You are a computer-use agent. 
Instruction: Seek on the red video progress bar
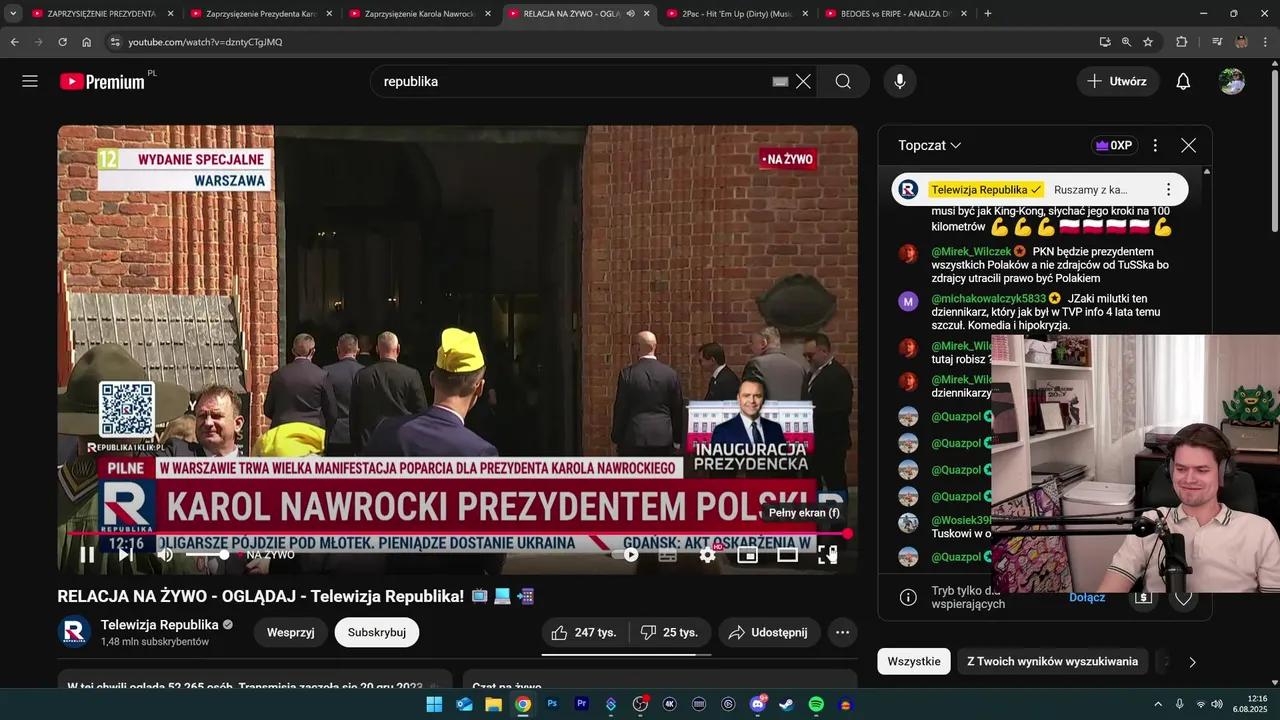pos(457,534)
